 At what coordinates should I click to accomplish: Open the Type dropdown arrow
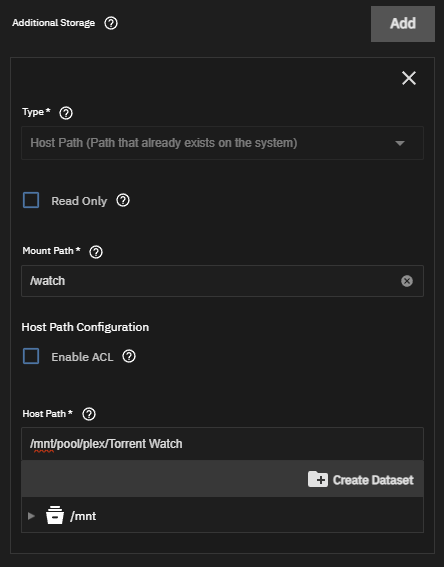pos(400,143)
